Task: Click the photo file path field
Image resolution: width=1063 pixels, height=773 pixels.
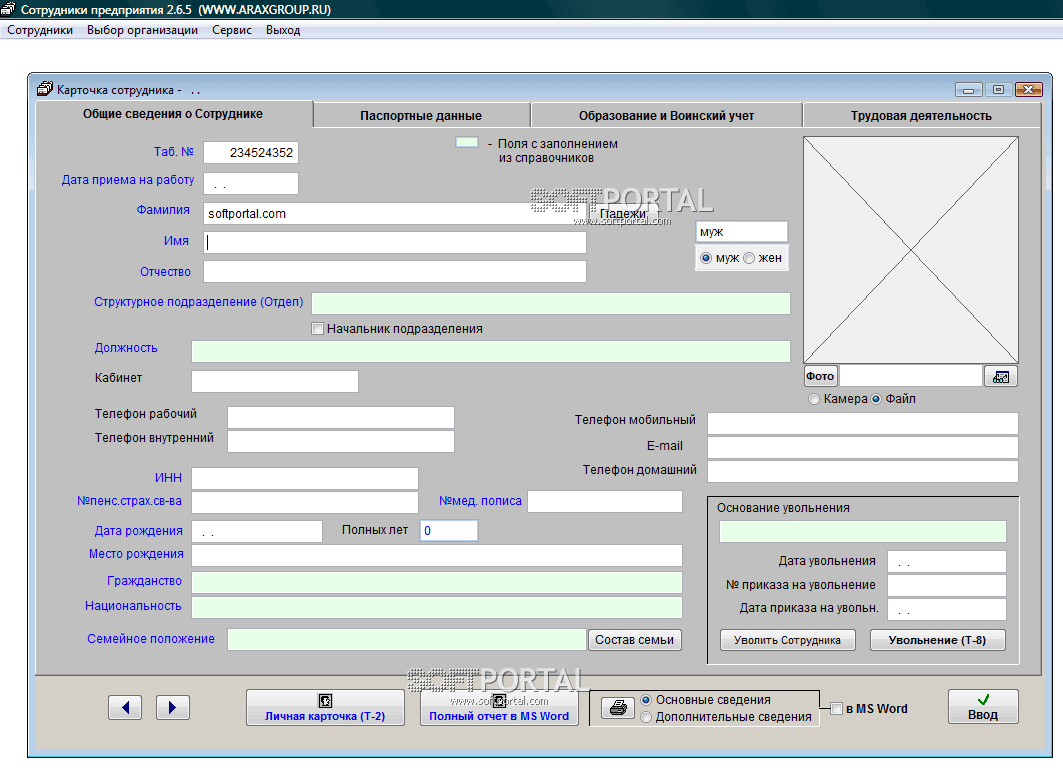Action: tap(910, 376)
